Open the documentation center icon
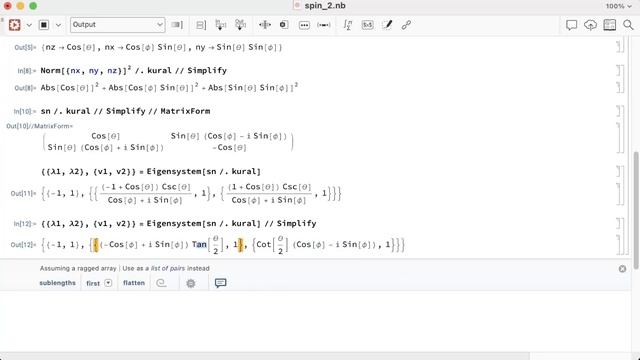640x360 pixels. 609,25
